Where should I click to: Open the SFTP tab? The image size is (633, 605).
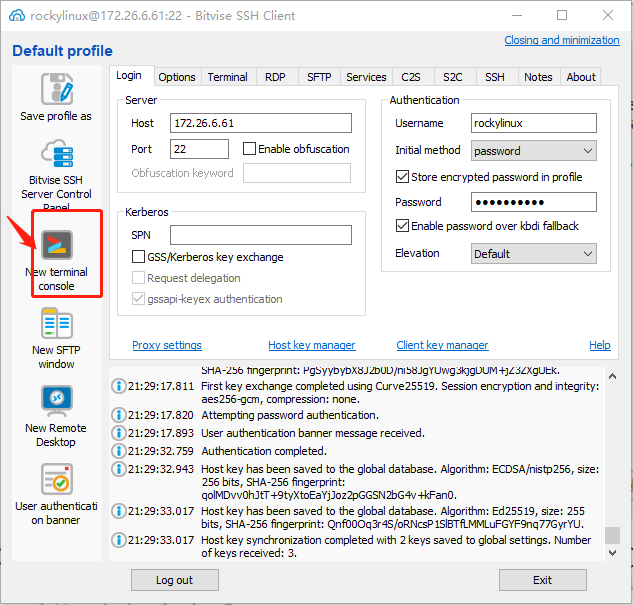(x=319, y=77)
